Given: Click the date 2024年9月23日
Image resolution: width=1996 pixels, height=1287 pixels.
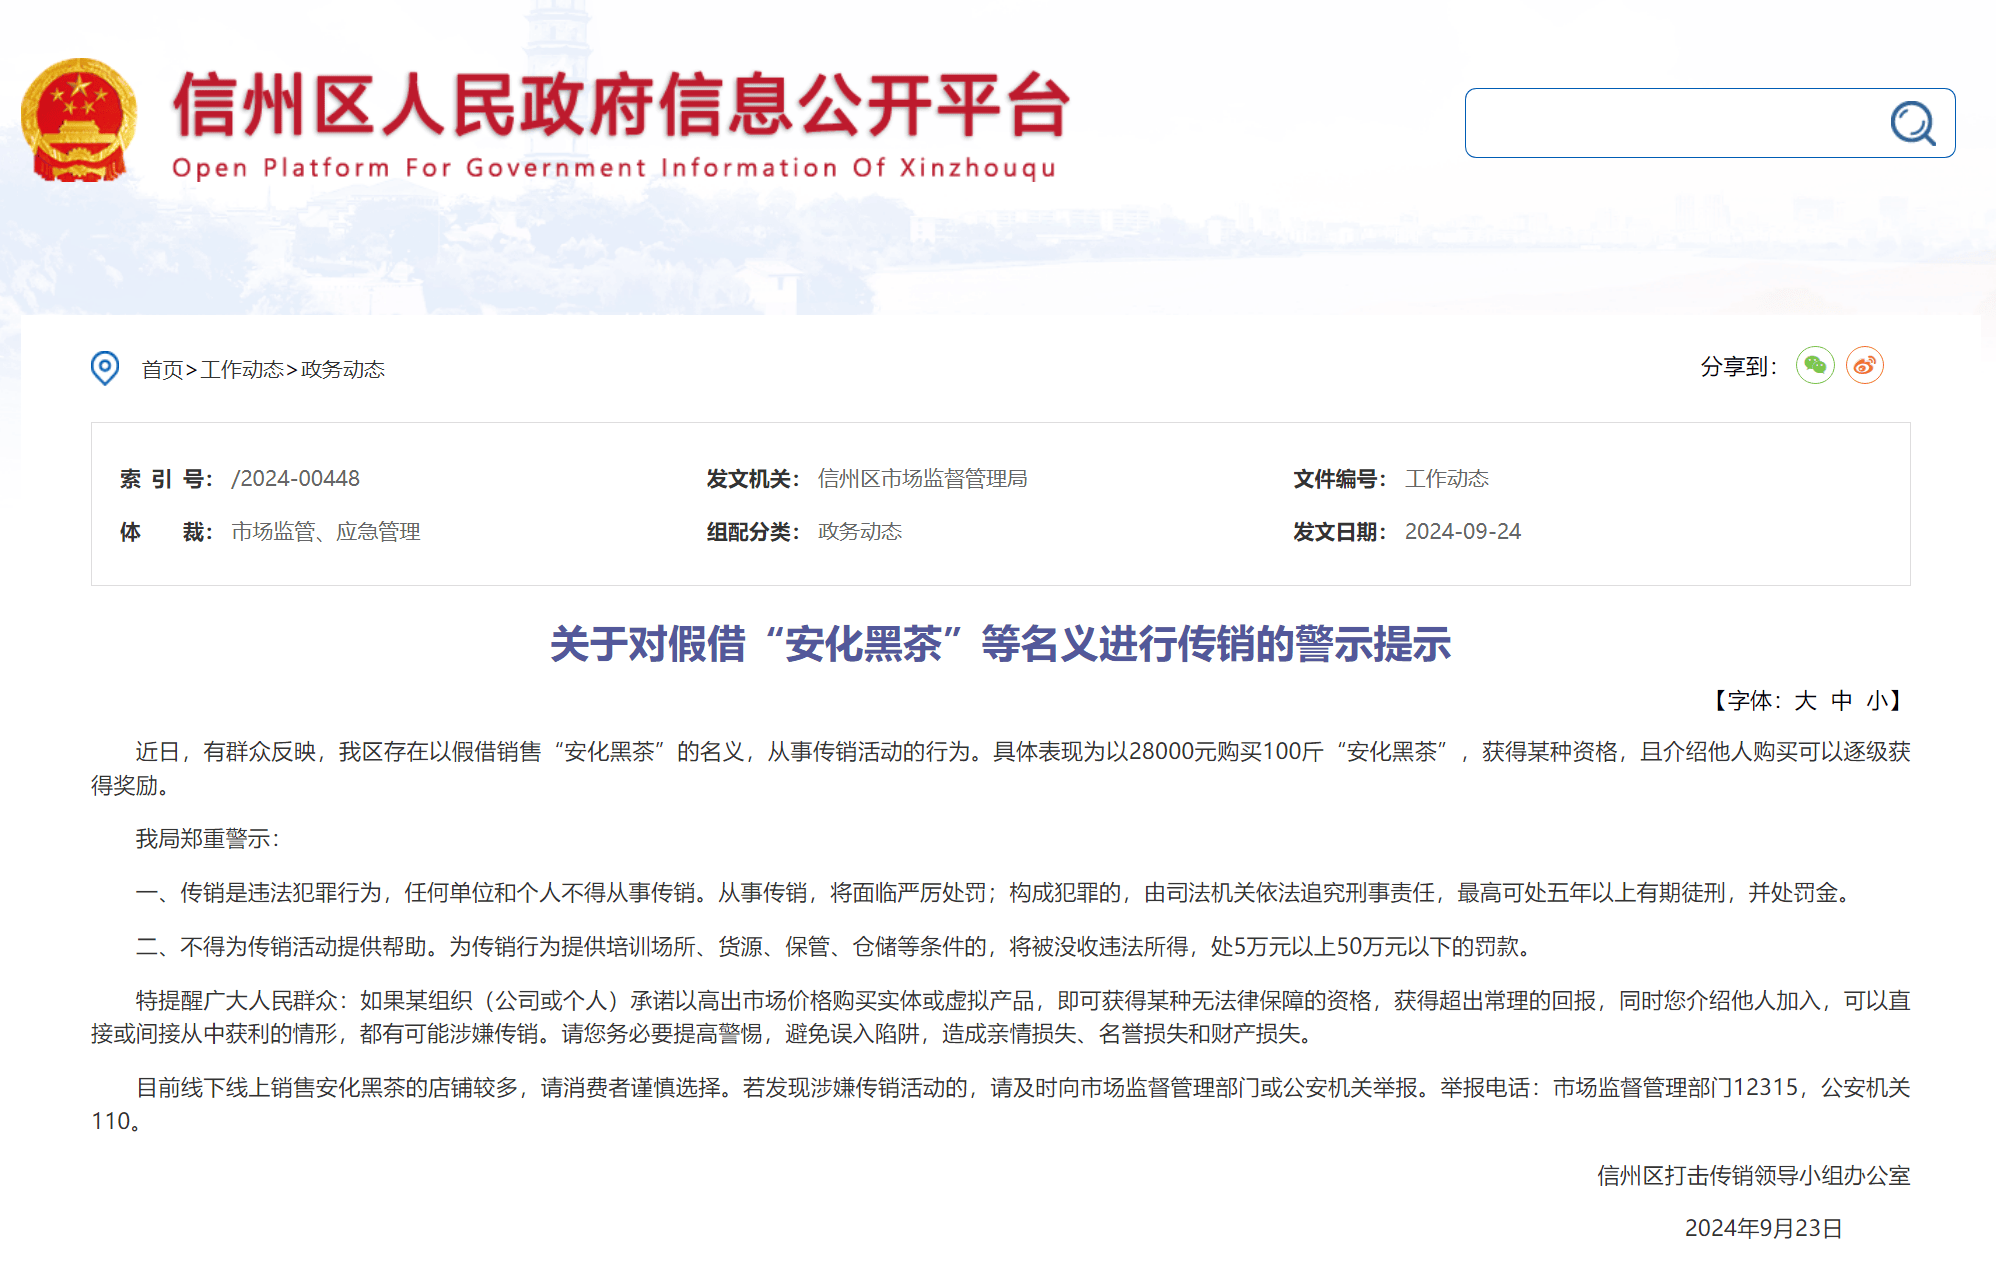Looking at the screenshot, I should click(x=1763, y=1228).
